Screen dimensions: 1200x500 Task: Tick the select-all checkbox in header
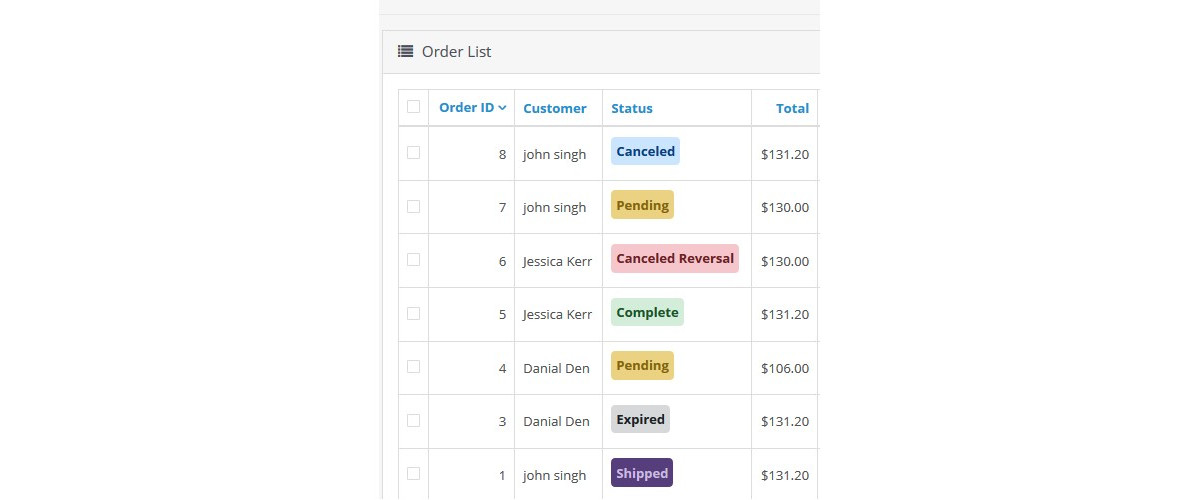[413, 107]
